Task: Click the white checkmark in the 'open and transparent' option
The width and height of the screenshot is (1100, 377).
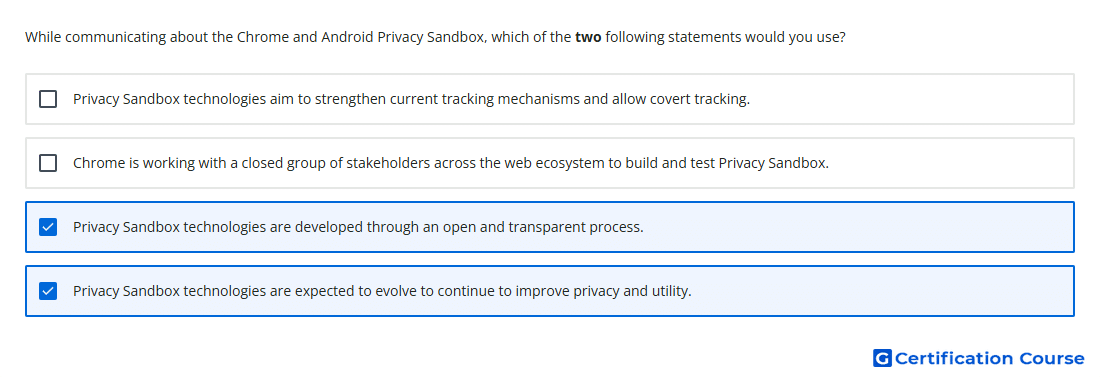Action: click(48, 227)
